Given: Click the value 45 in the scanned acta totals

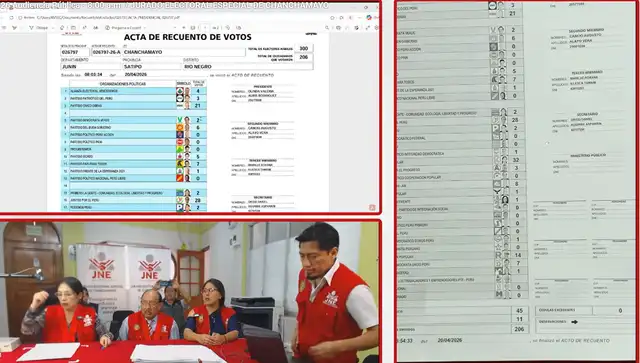Looking at the screenshot, I should click(520, 311).
